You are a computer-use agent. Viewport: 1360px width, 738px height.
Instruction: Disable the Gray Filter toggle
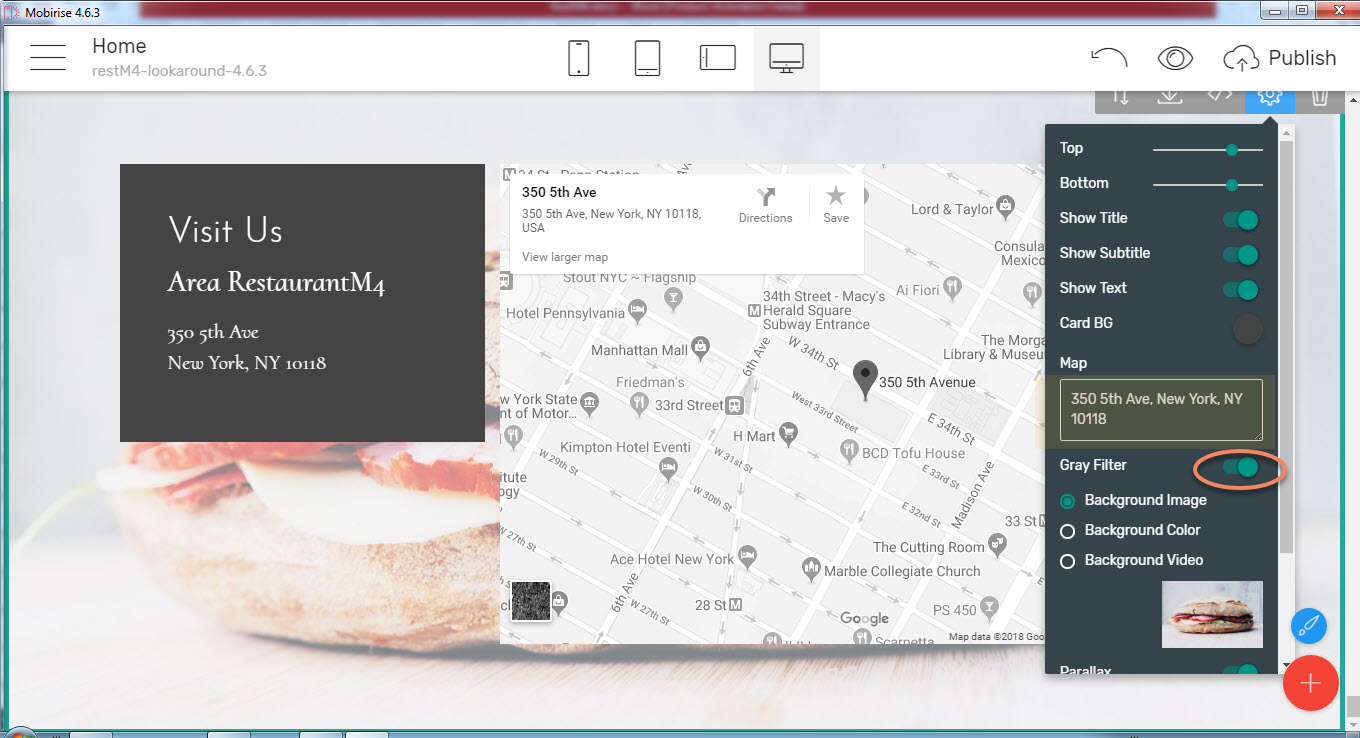click(x=1240, y=467)
